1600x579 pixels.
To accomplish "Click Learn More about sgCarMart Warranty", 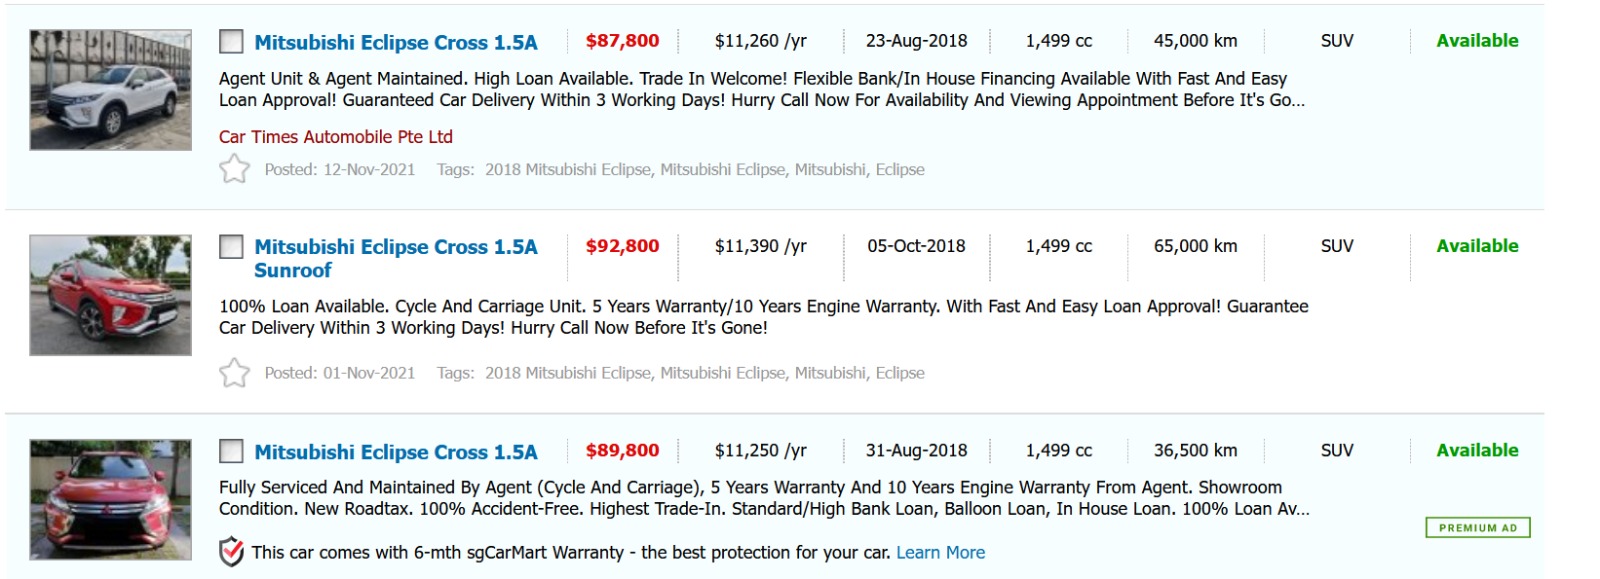I will (940, 552).
